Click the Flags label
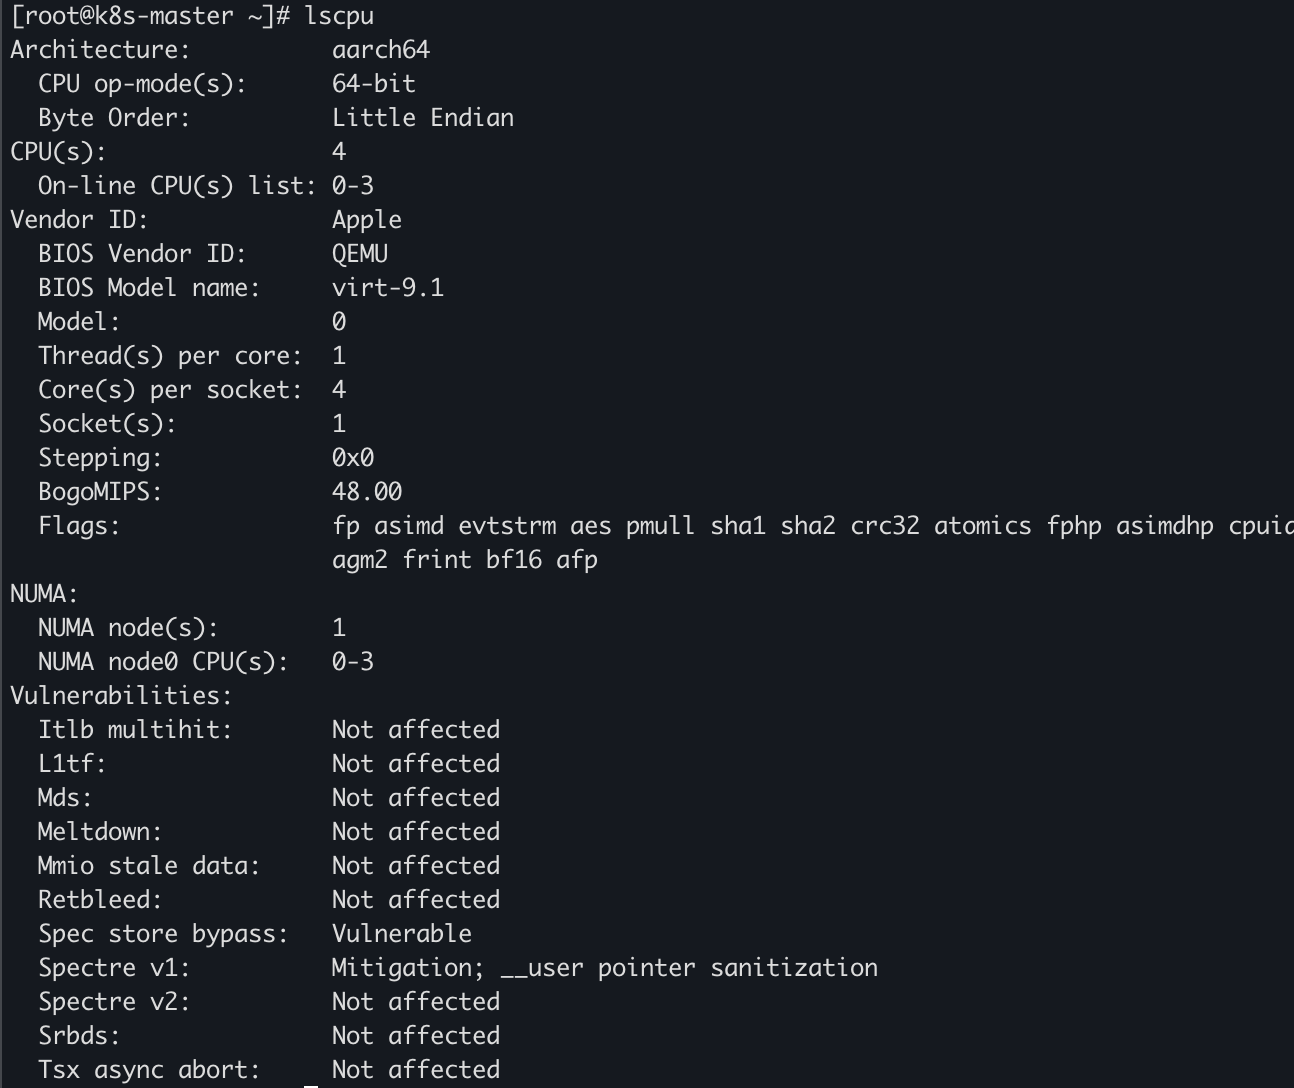This screenshot has height=1088, width=1294. 79,526
